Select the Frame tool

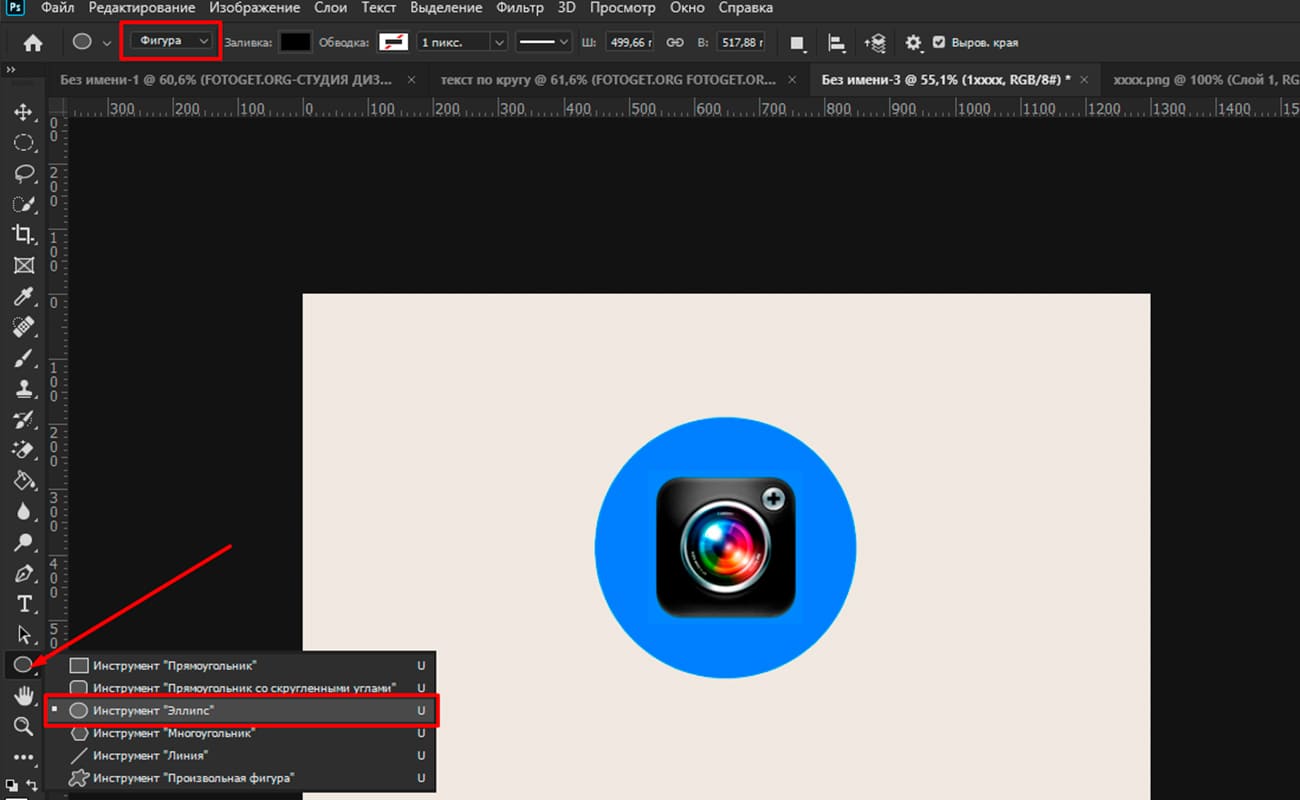click(x=23, y=266)
